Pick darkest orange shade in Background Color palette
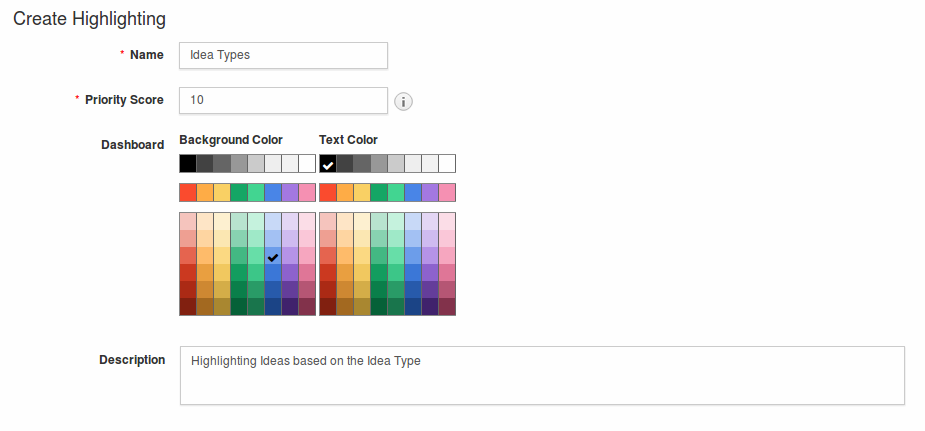925x431 pixels. click(x=205, y=307)
